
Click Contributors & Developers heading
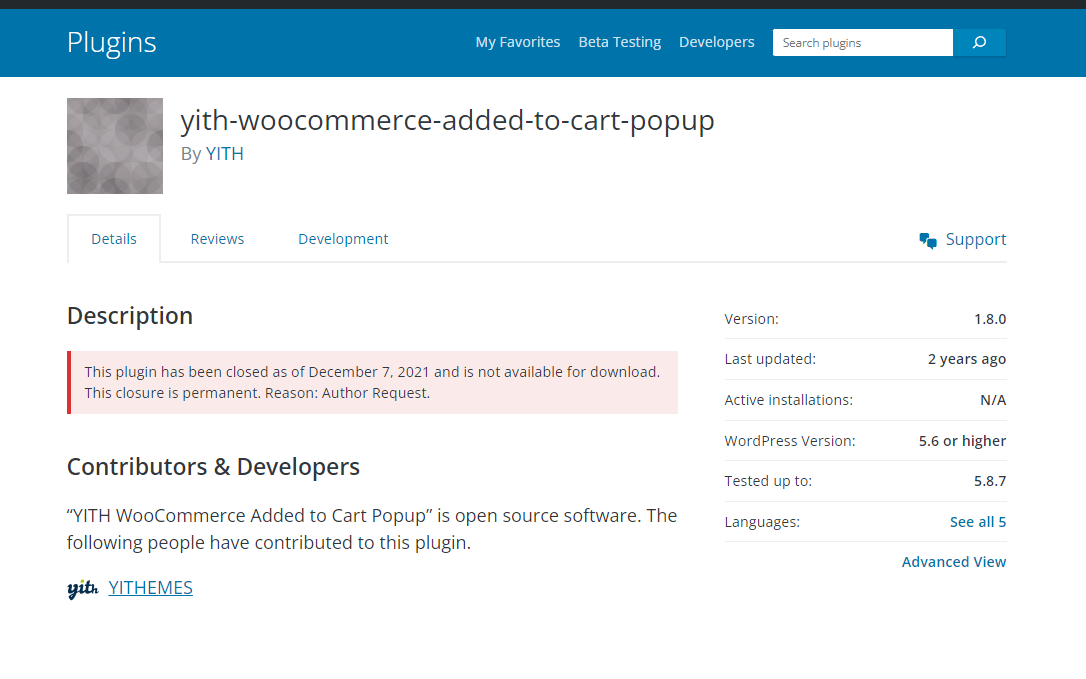(x=213, y=467)
